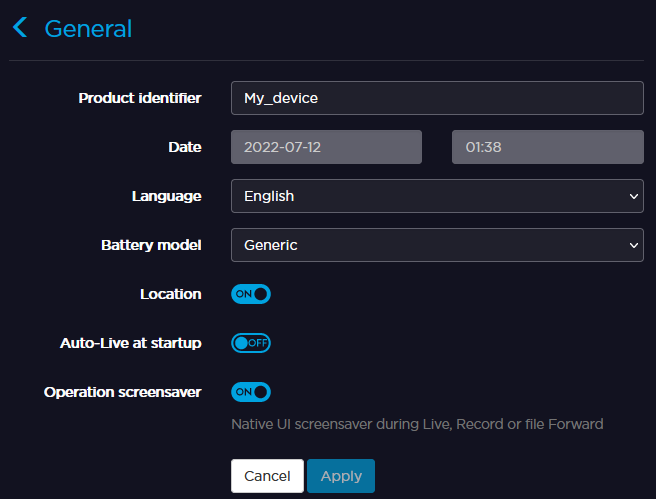Click the back arrow next to General
Image resolution: width=656 pixels, height=499 pixels.
(x=20, y=28)
